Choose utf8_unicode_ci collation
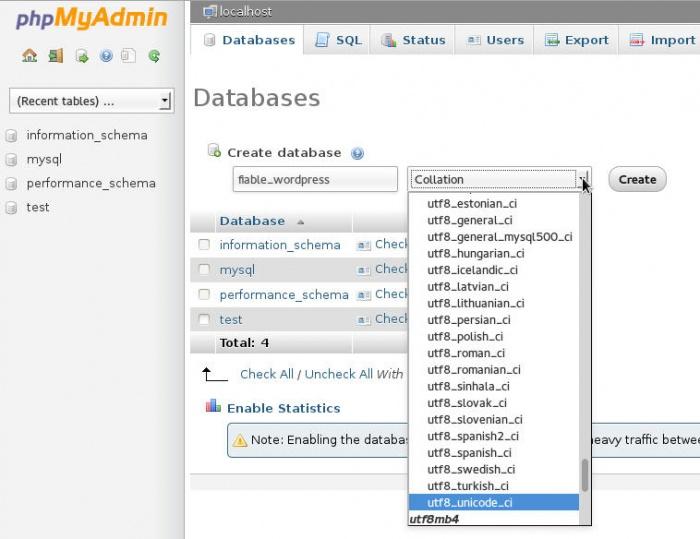 click(494, 503)
